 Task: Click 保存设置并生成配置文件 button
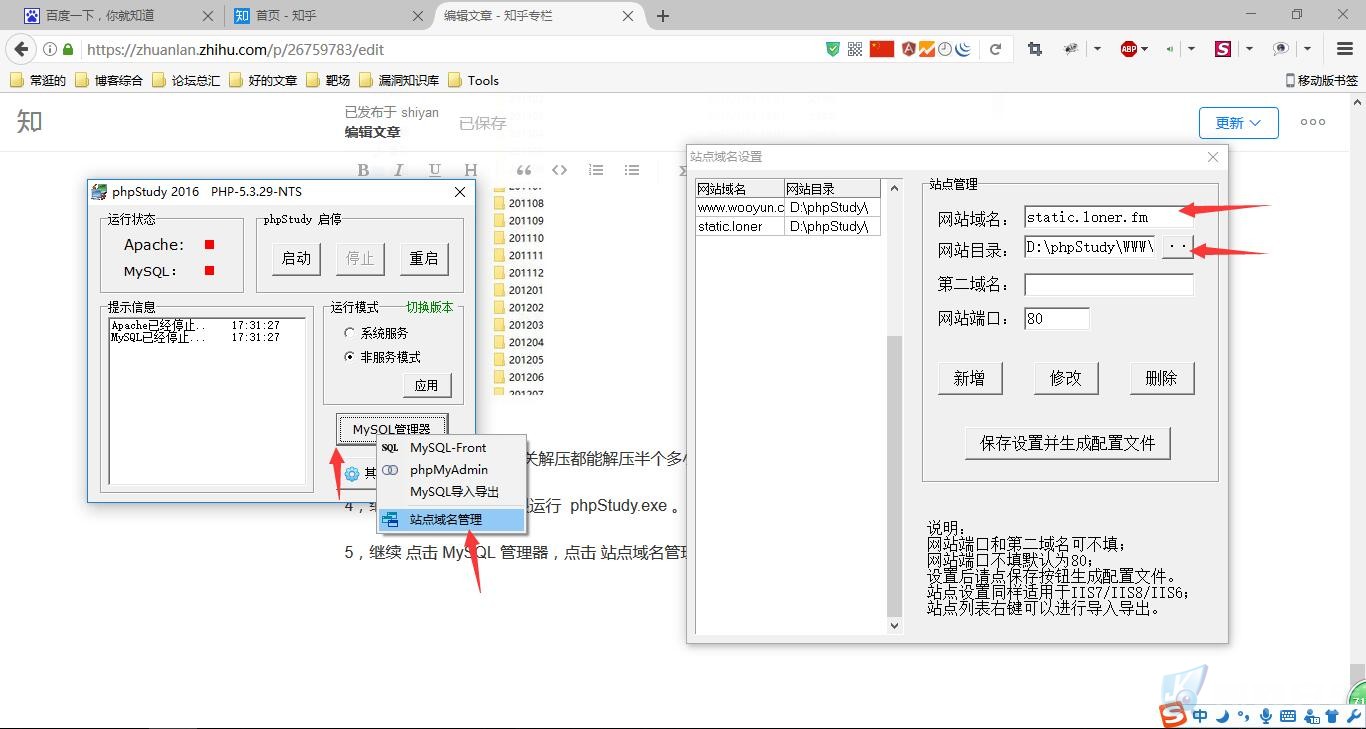coord(1068,443)
